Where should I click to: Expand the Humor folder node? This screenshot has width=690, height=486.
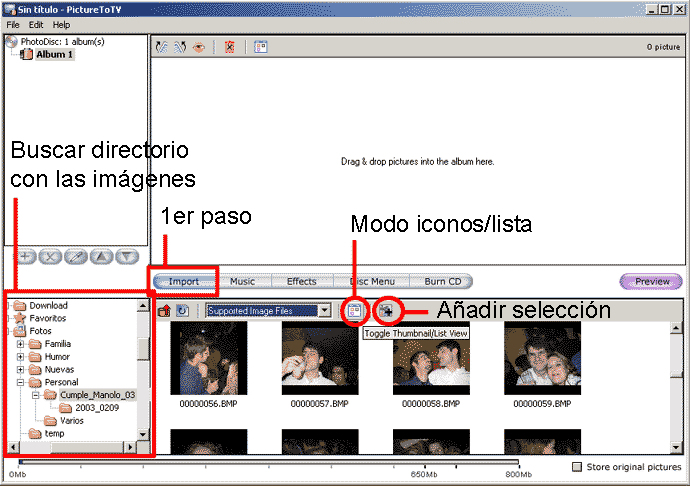(20, 357)
